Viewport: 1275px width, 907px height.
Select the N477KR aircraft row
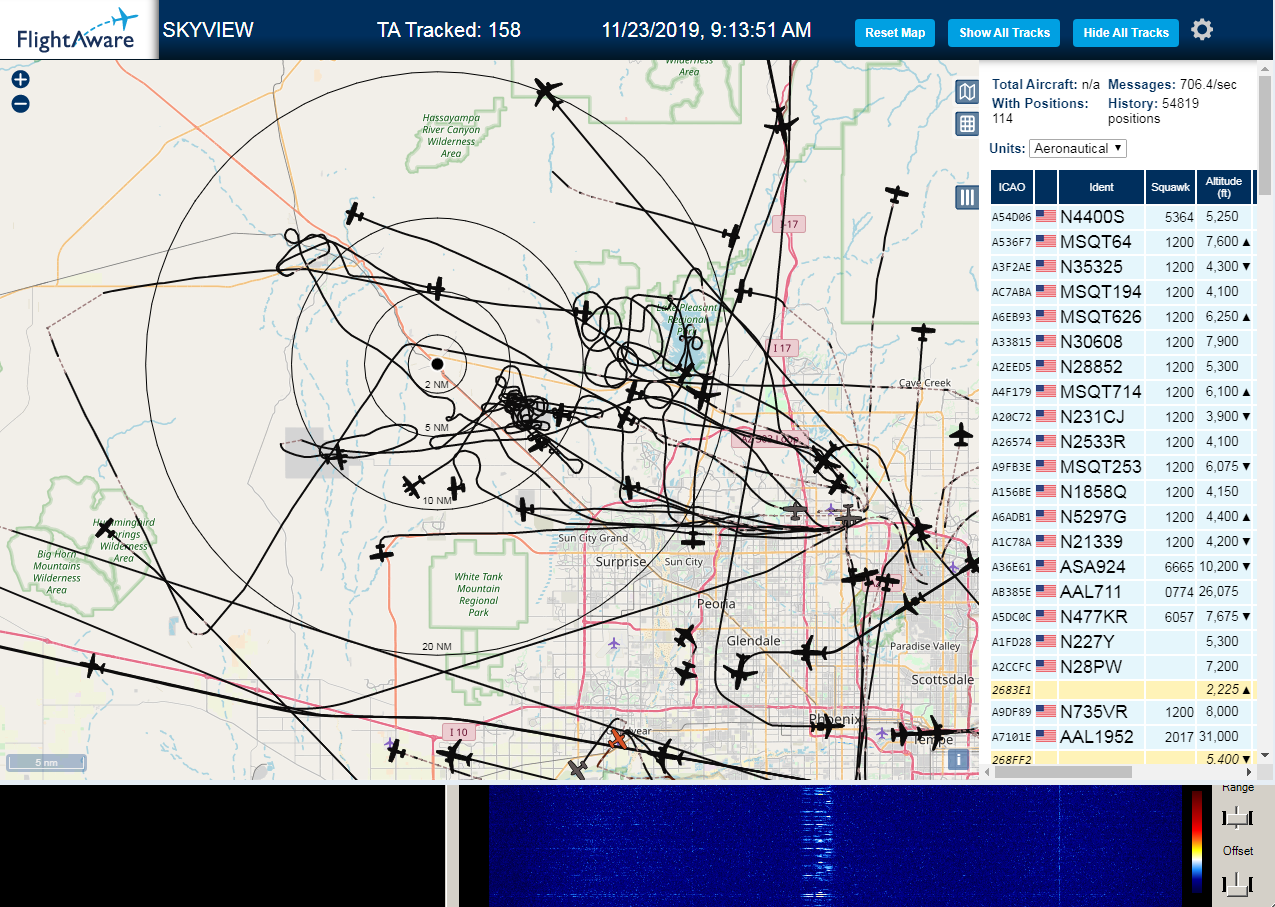tap(1123, 616)
